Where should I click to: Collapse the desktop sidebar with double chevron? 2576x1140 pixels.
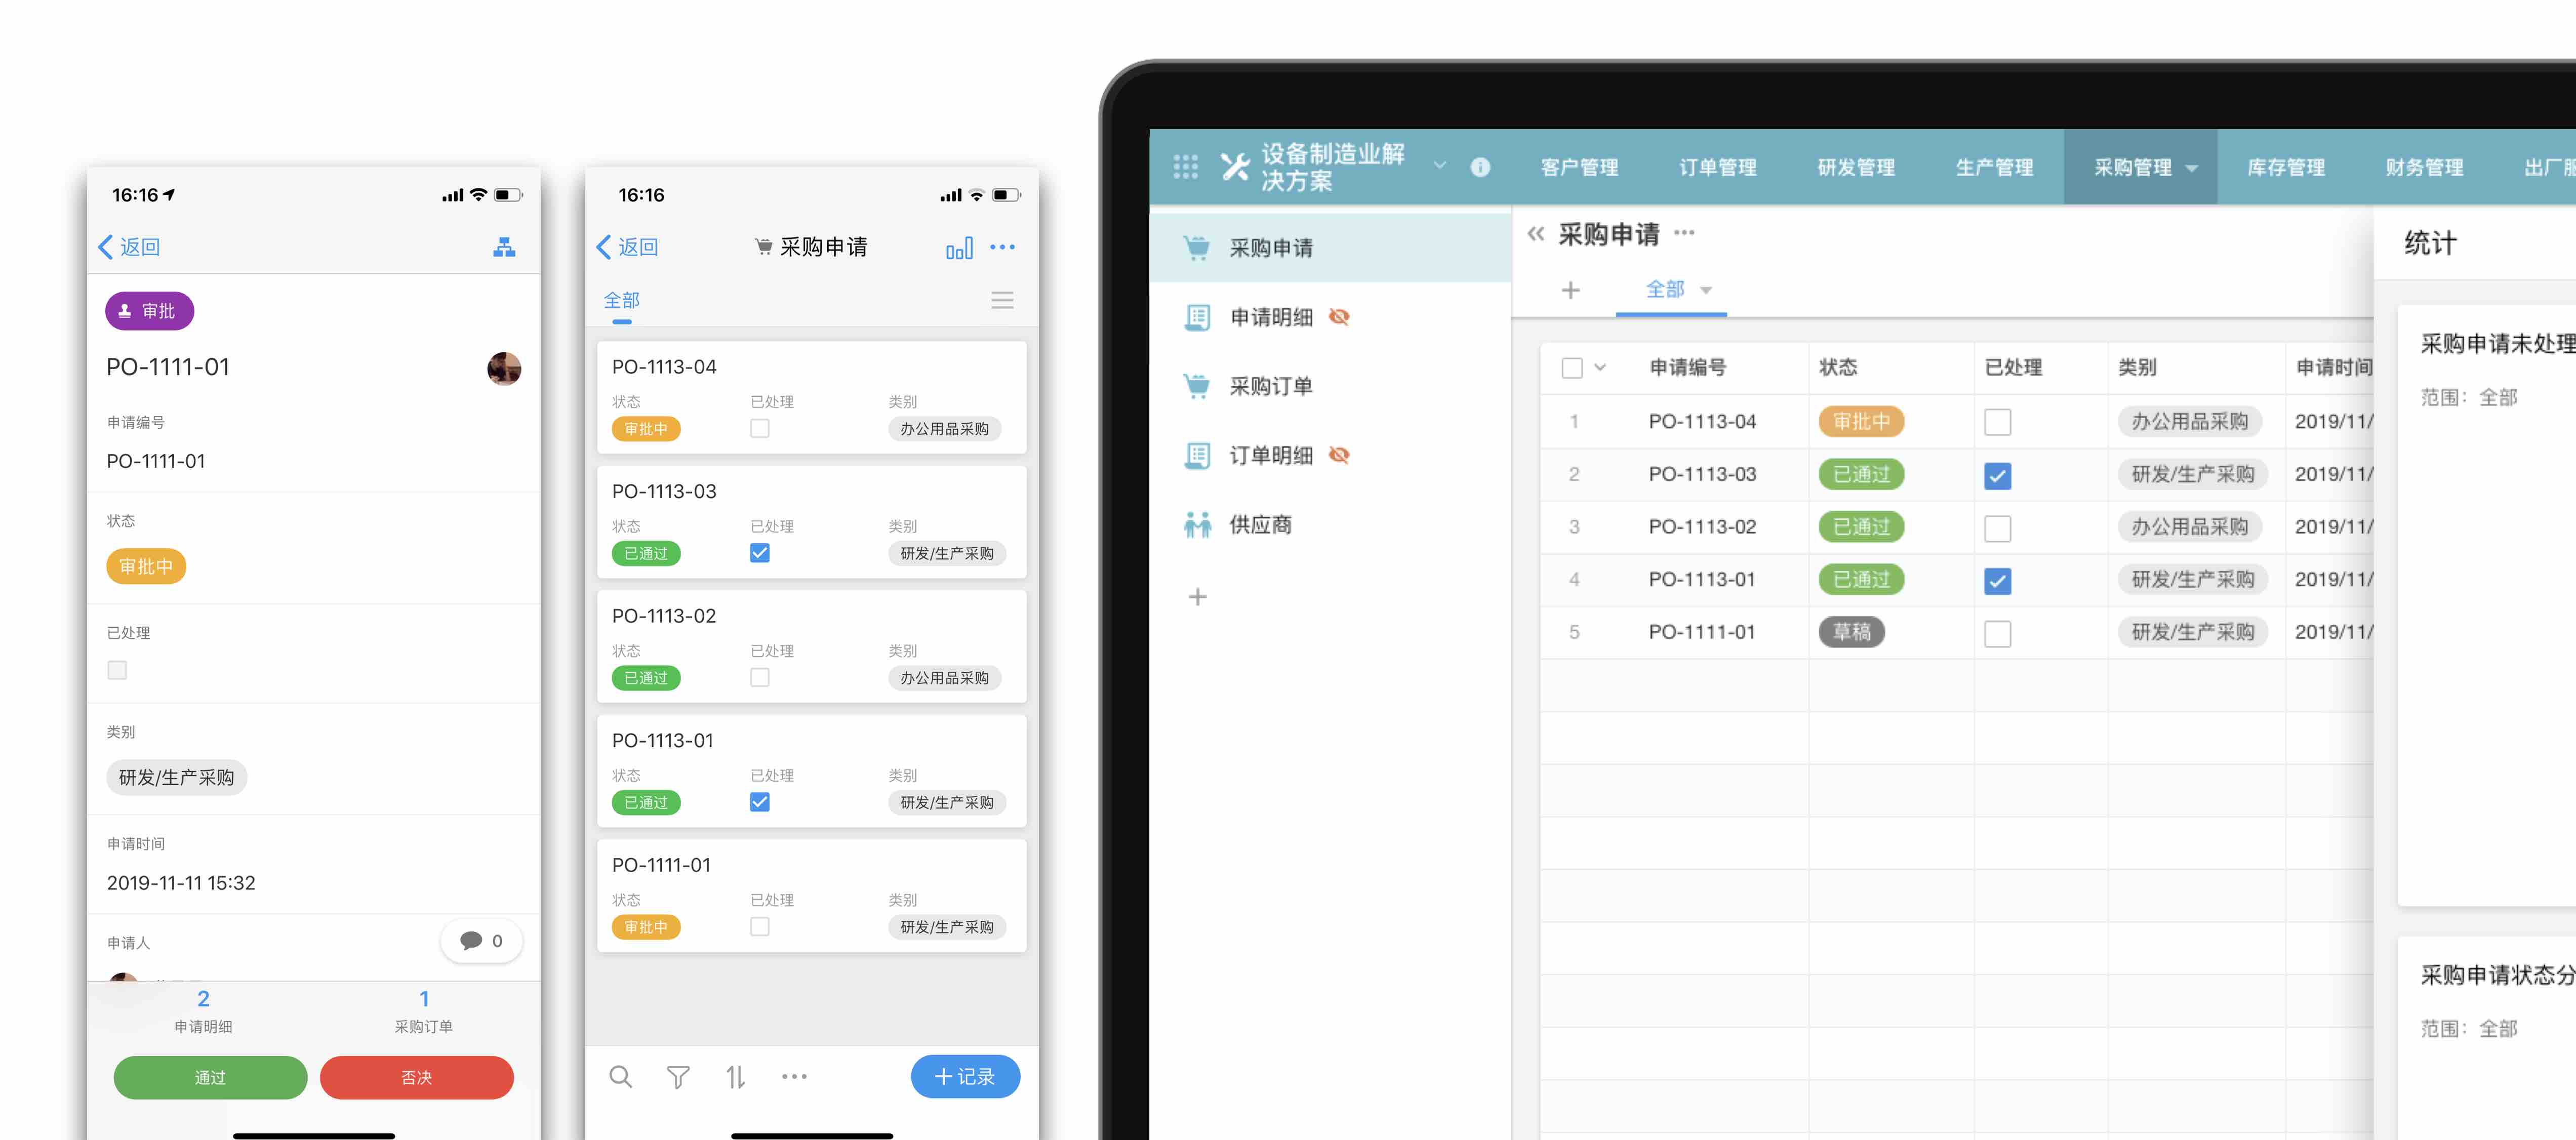[1535, 234]
